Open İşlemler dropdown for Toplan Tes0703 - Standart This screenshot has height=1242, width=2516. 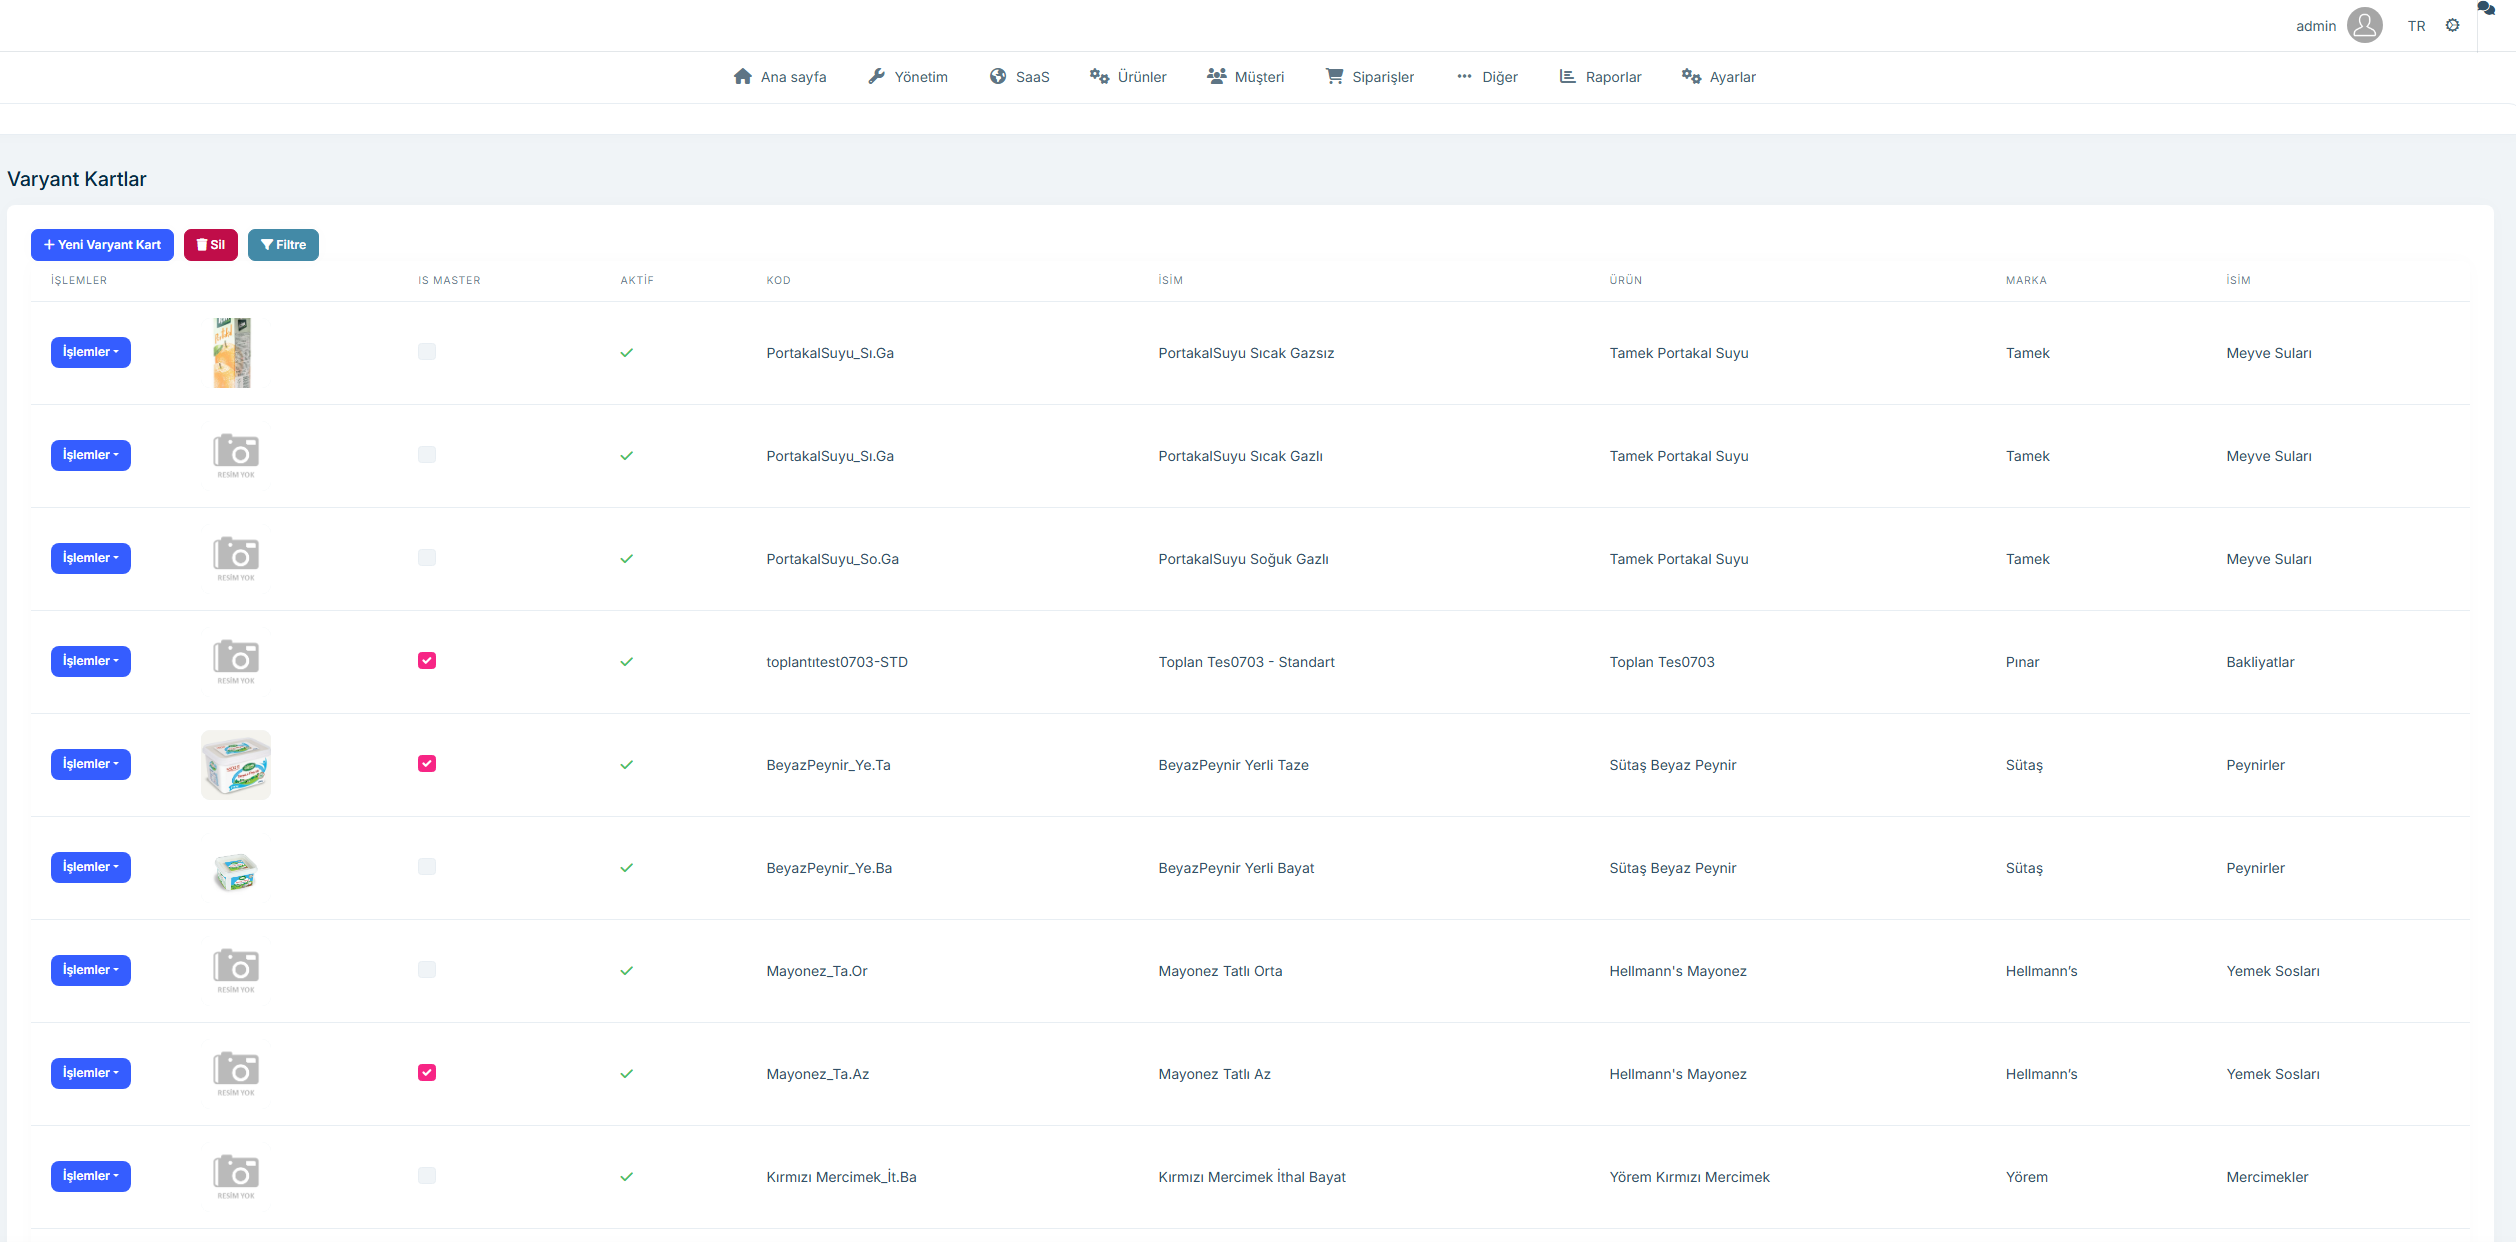point(91,661)
